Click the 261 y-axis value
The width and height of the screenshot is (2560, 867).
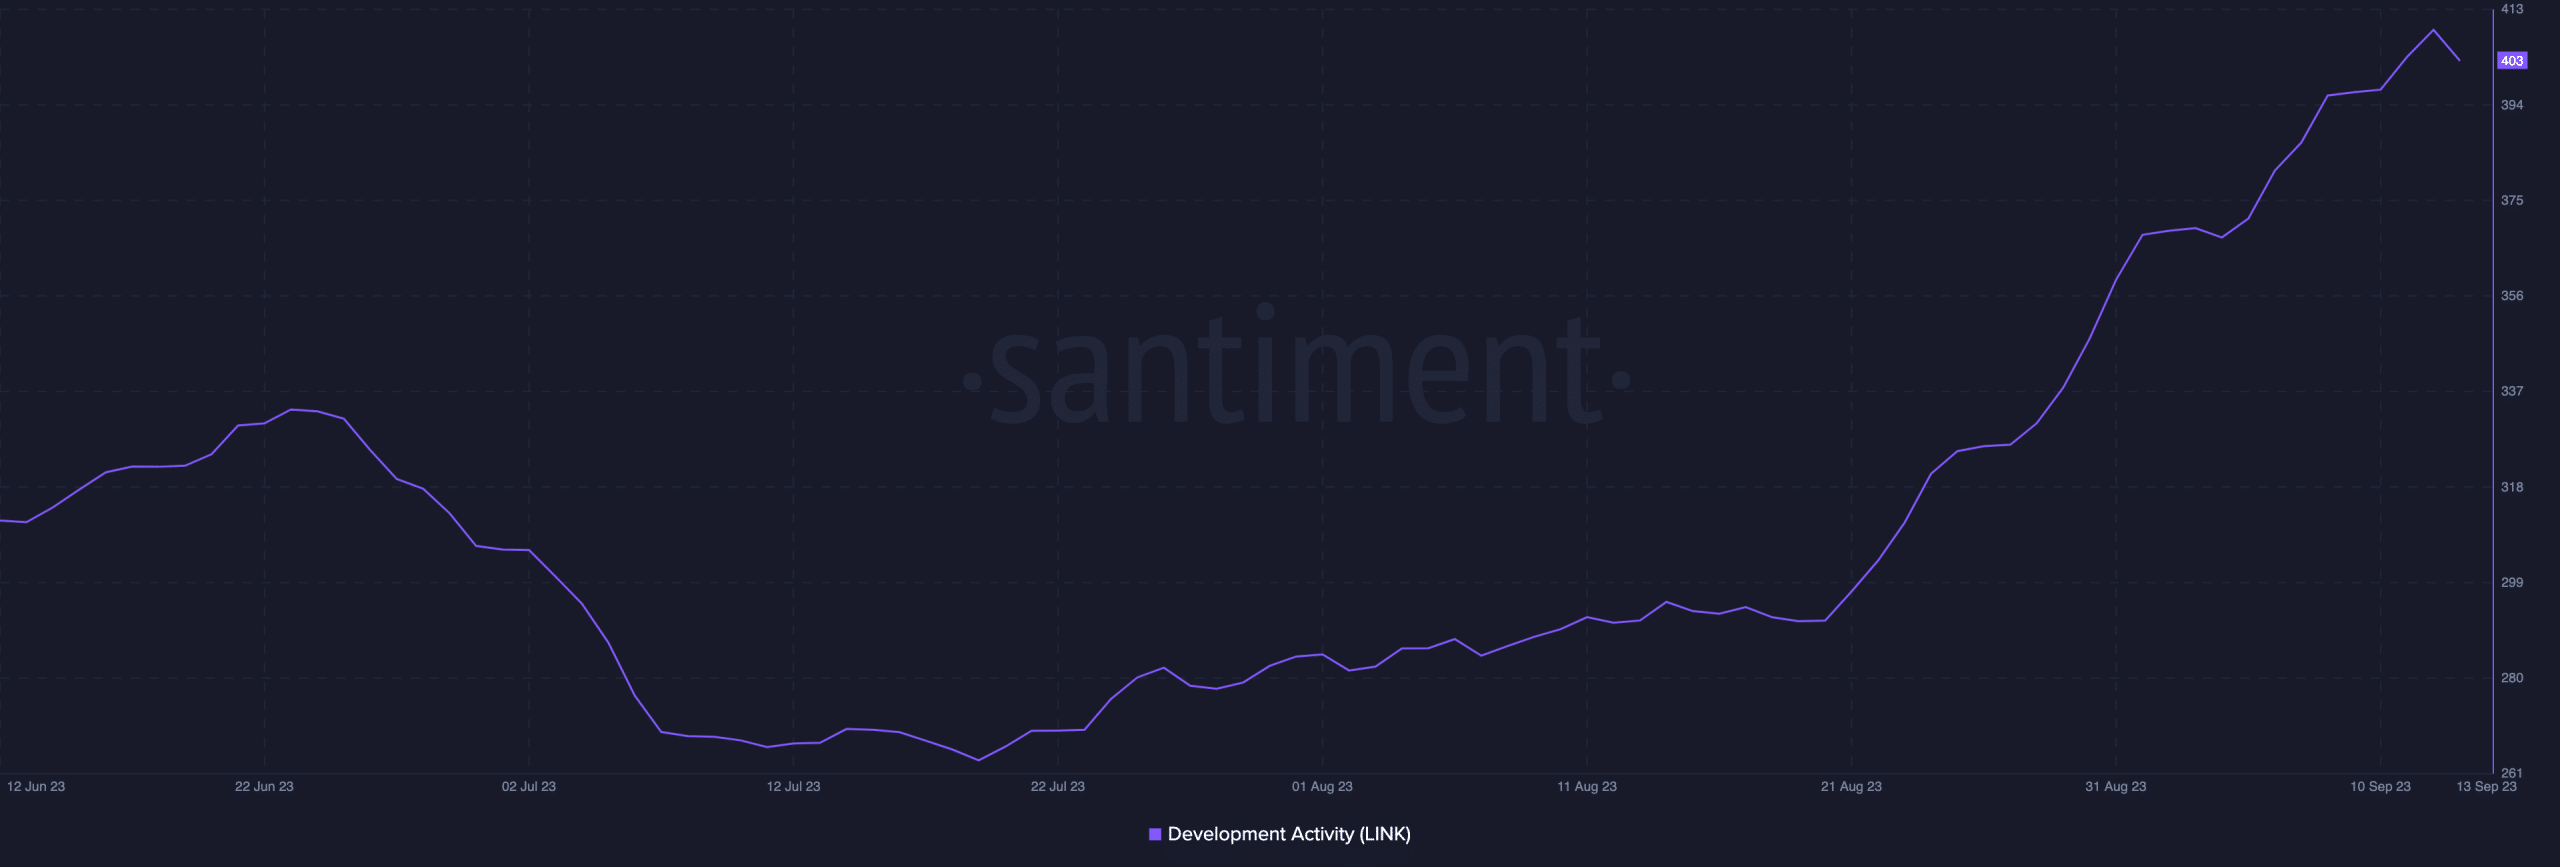[2512, 773]
